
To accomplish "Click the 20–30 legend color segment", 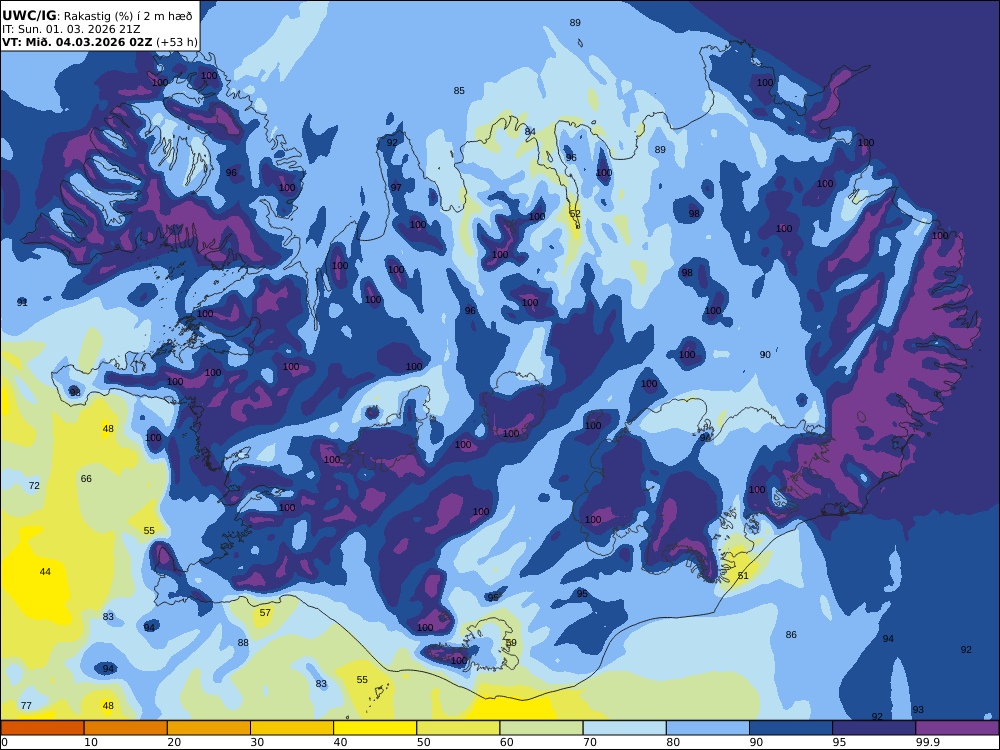I will pos(209,728).
